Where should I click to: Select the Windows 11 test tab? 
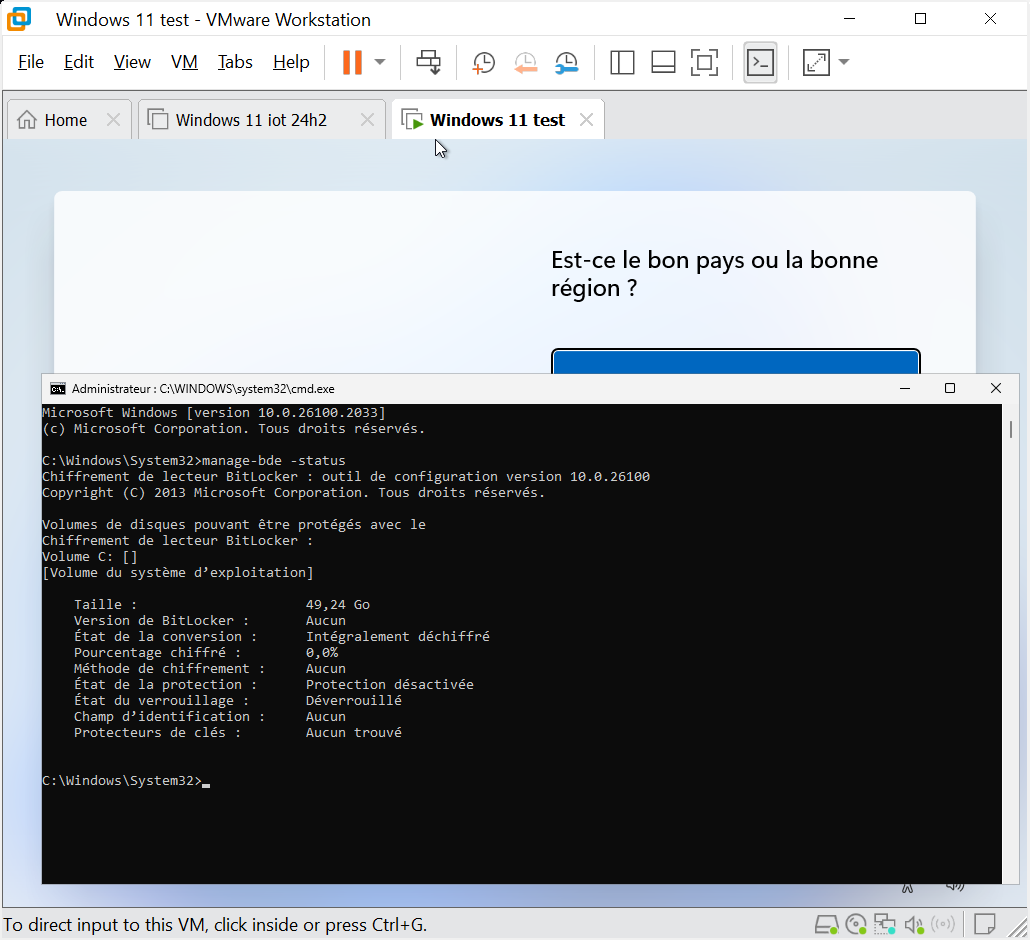click(497, 120)
